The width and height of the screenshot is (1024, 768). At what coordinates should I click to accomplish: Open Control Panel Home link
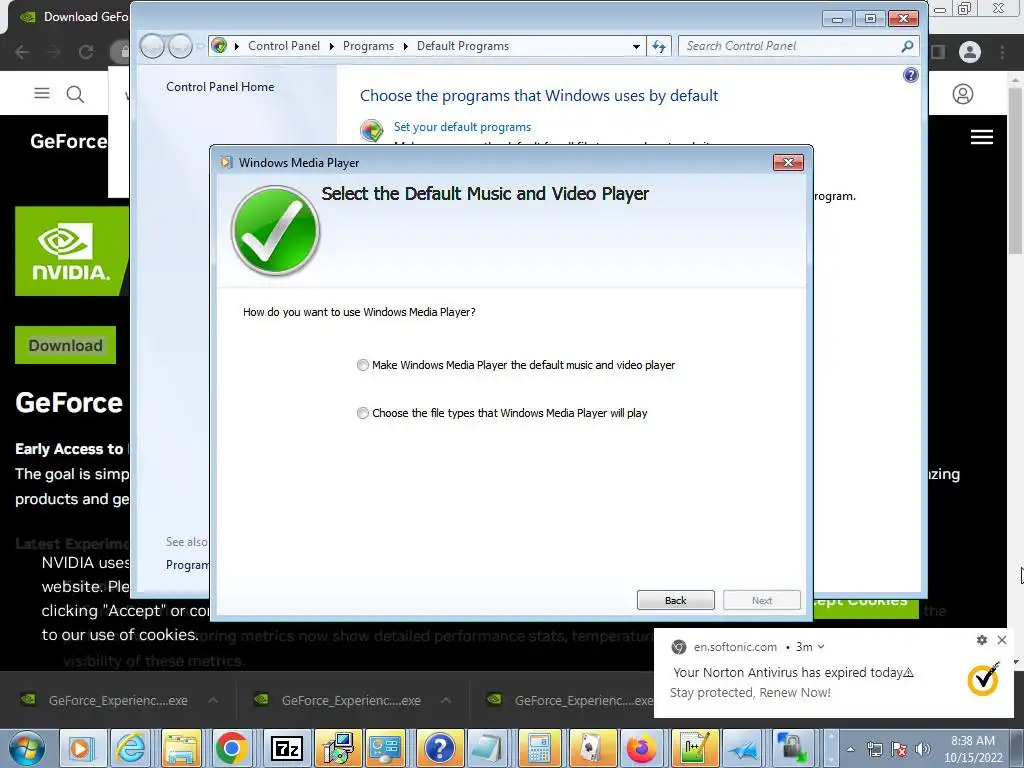click(220, 87)
